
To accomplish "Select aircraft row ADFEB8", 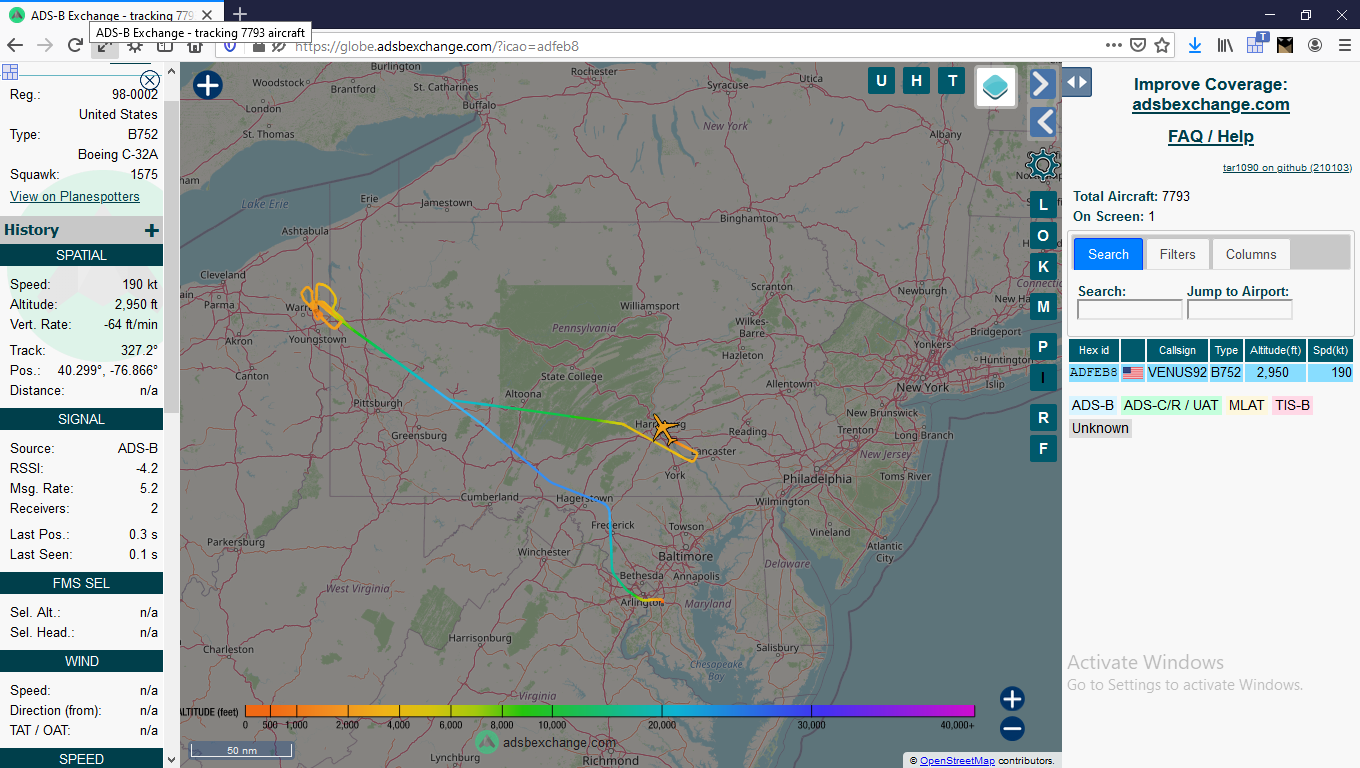I will pos(1211,372).
